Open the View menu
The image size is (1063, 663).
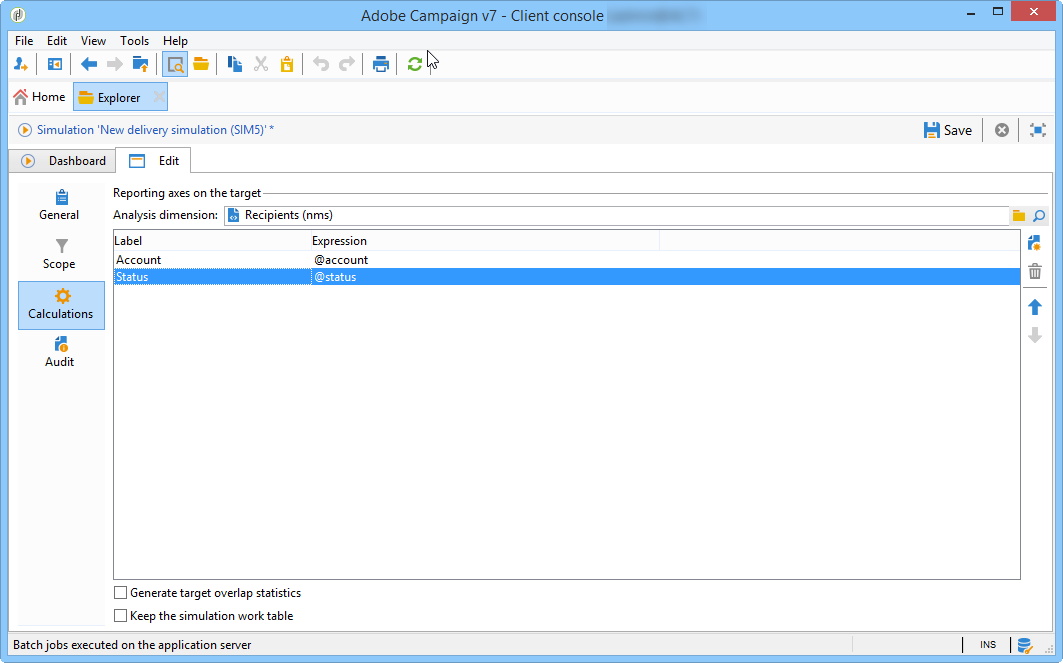[x=93, y=41]
